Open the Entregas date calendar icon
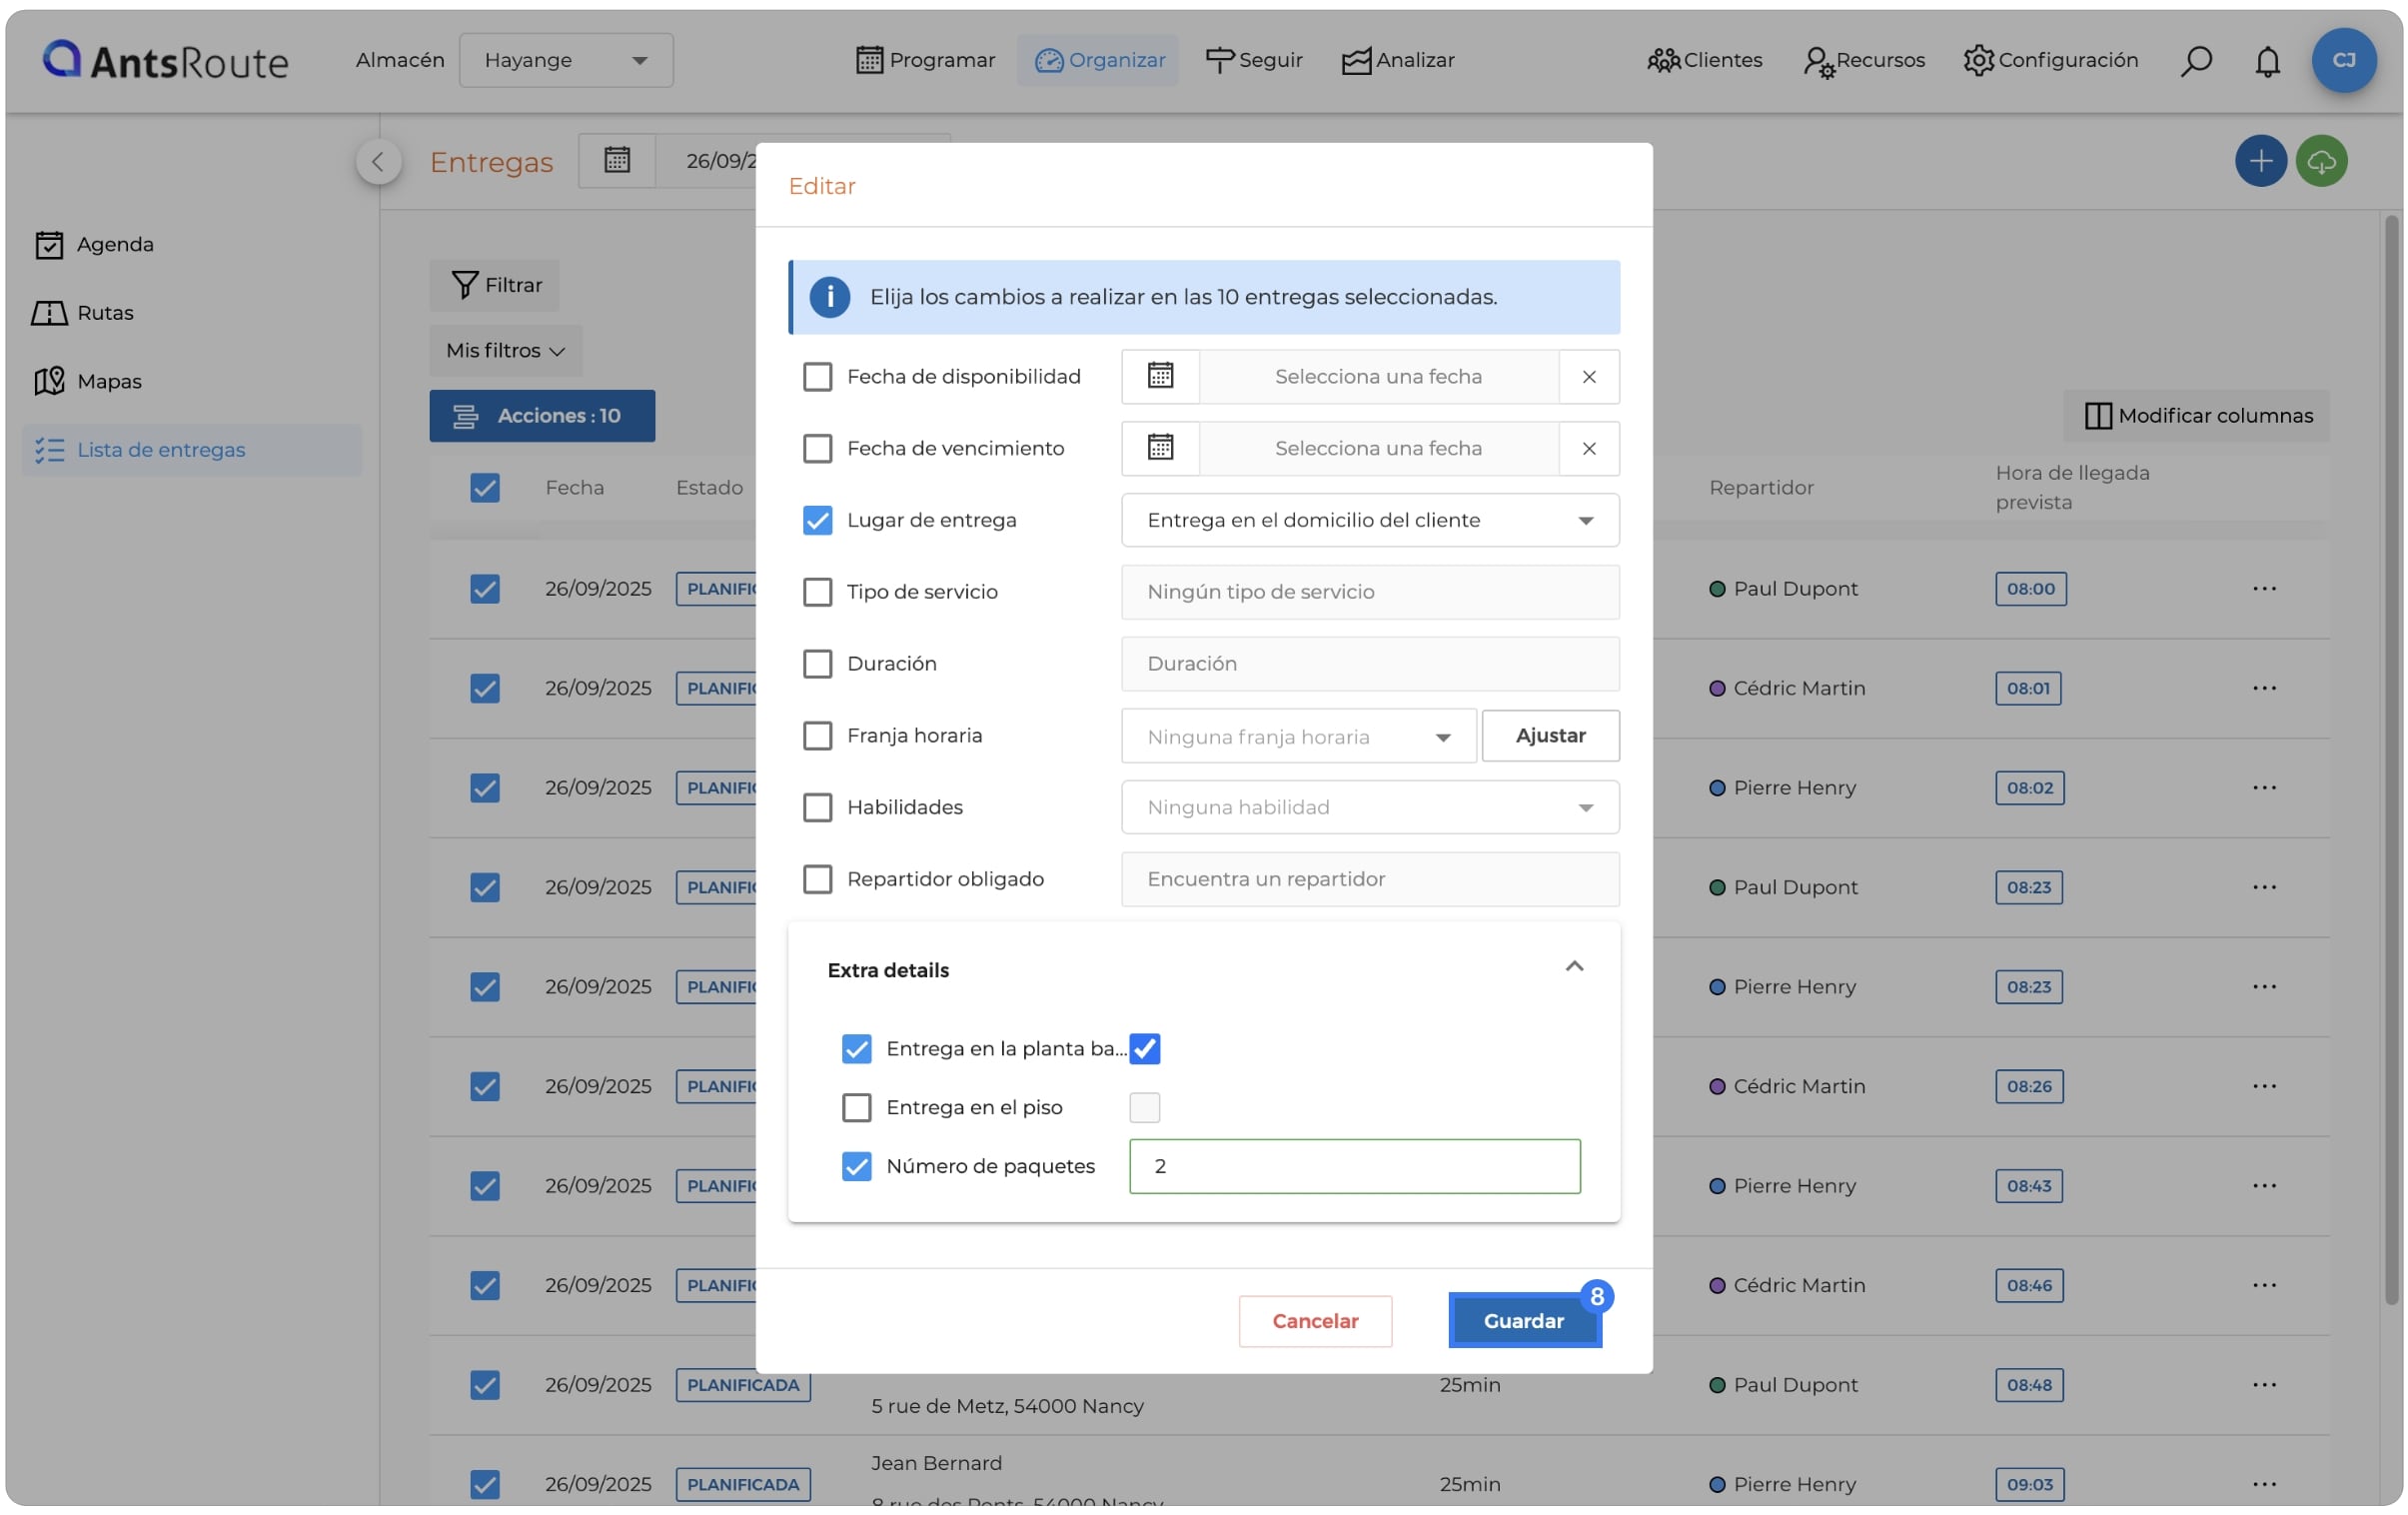 point(617,160)
